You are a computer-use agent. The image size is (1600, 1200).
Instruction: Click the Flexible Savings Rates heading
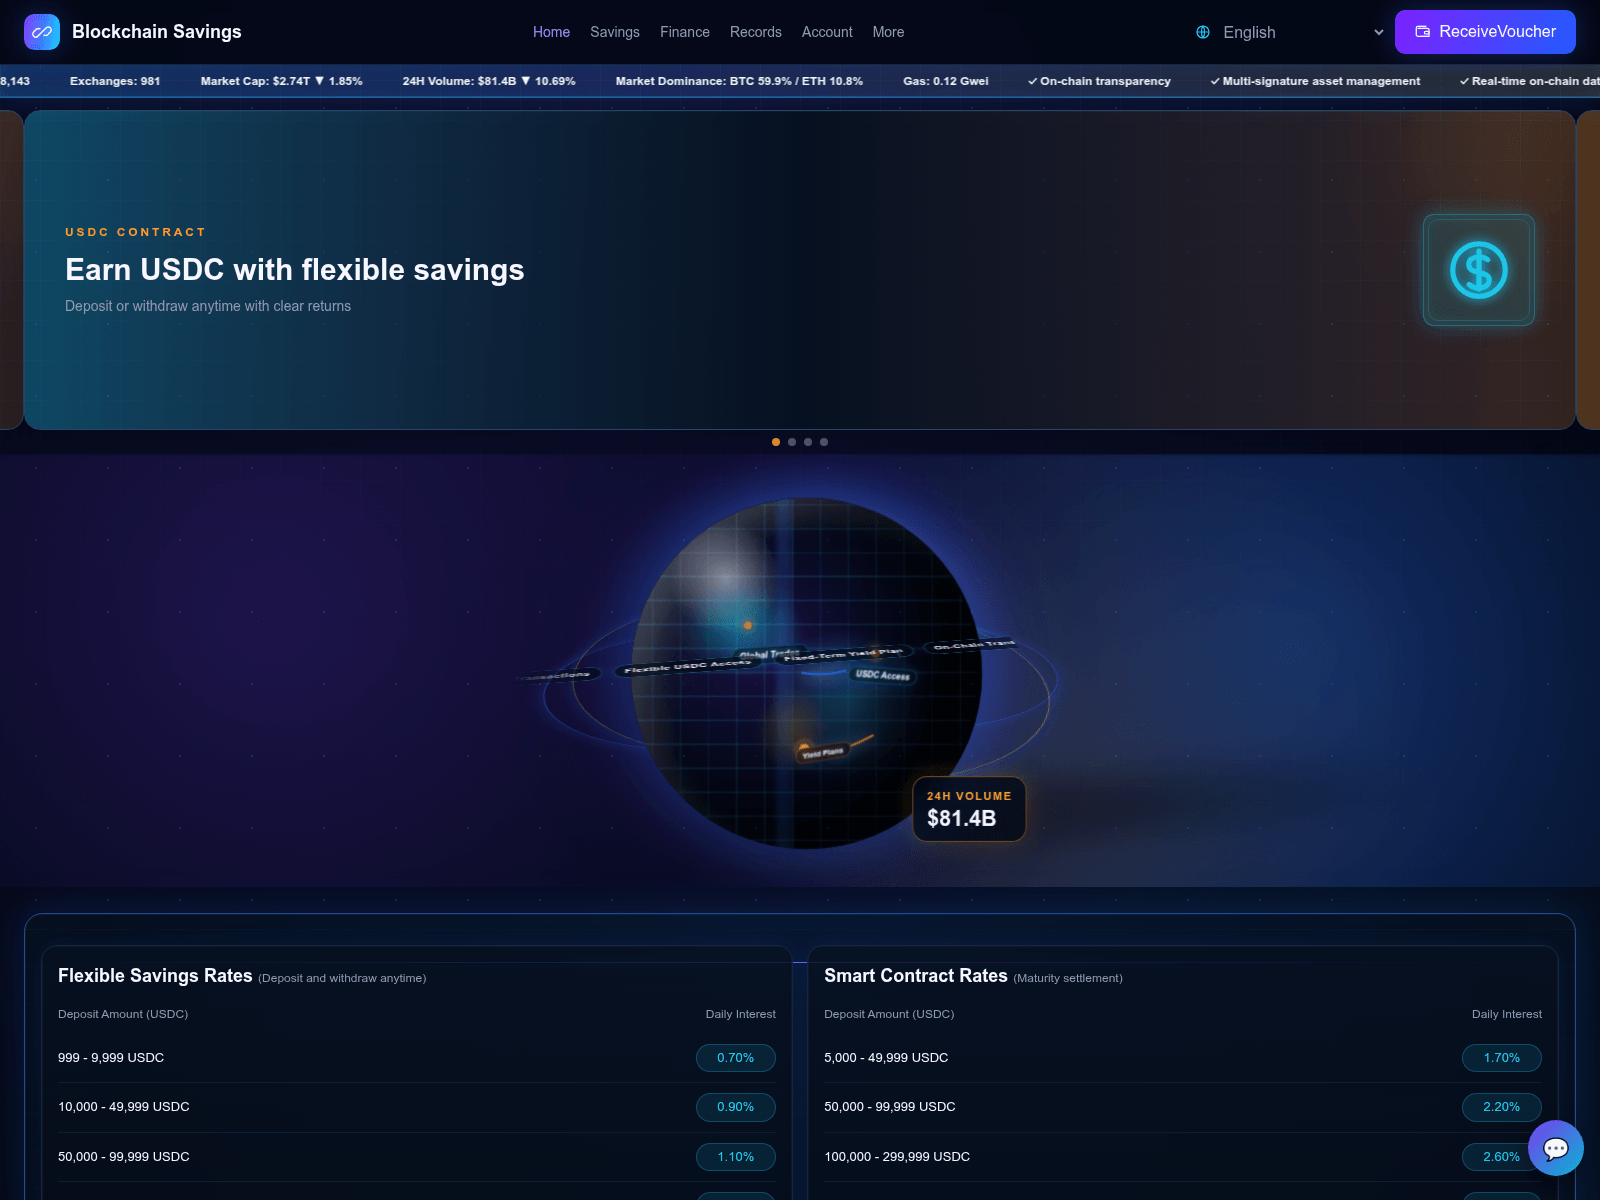[155, 976]
